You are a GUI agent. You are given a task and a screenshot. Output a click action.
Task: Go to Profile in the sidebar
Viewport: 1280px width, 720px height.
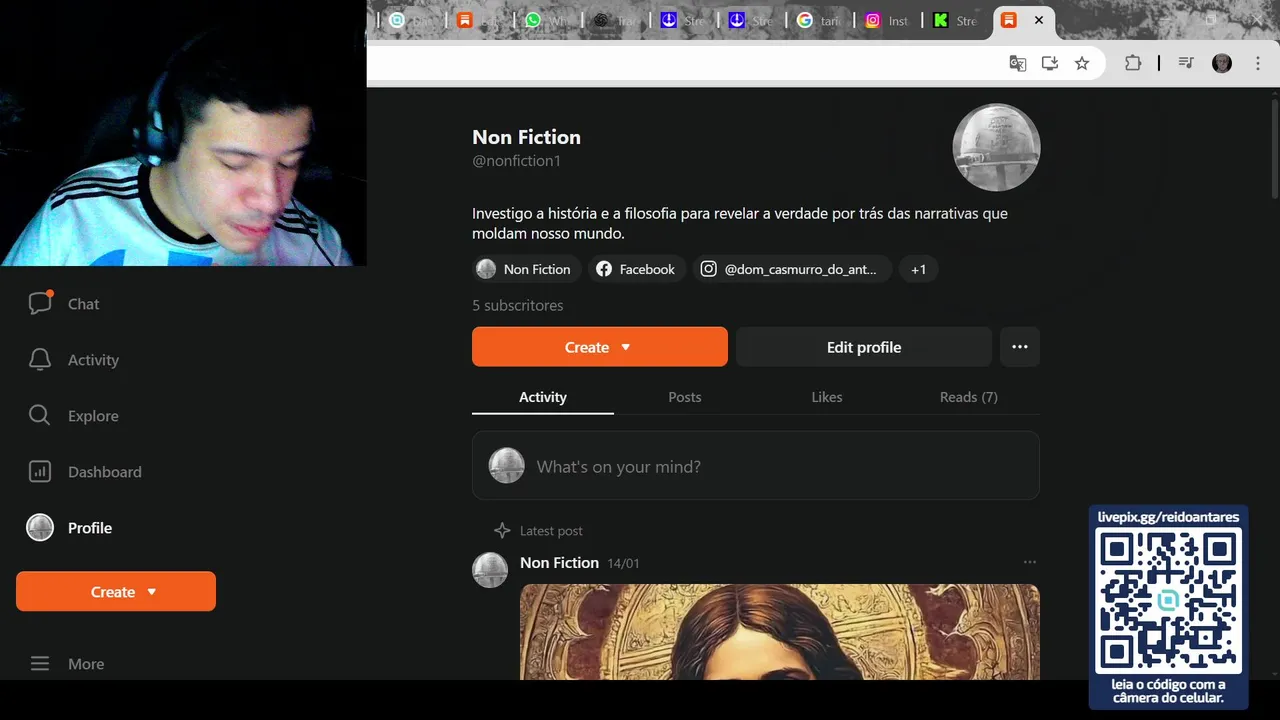(69, 528)
